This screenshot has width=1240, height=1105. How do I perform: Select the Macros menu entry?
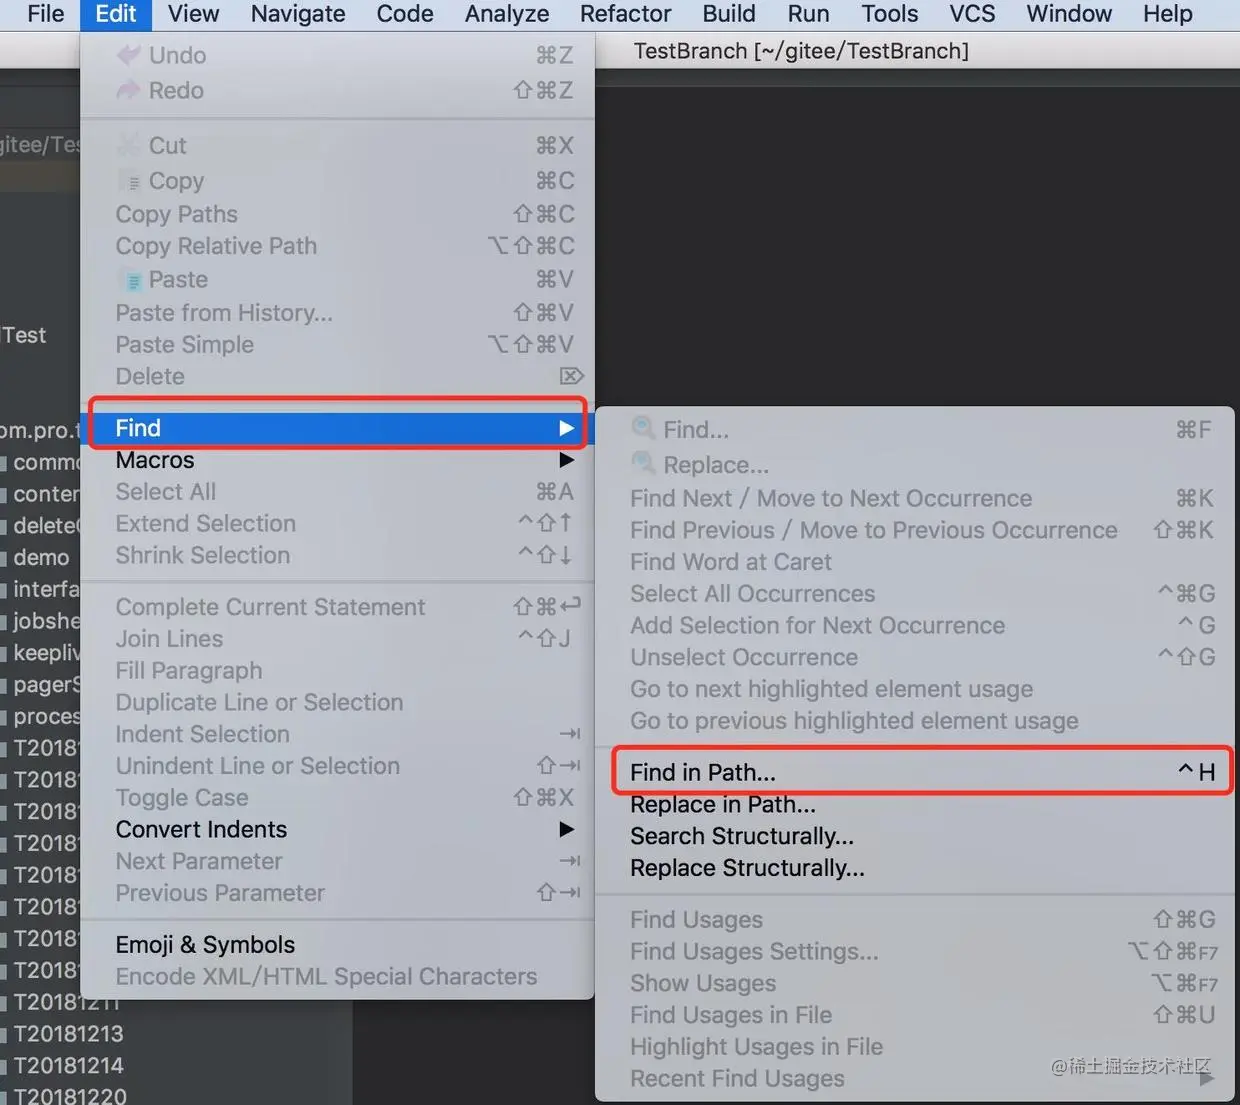(x=337, y=460)
